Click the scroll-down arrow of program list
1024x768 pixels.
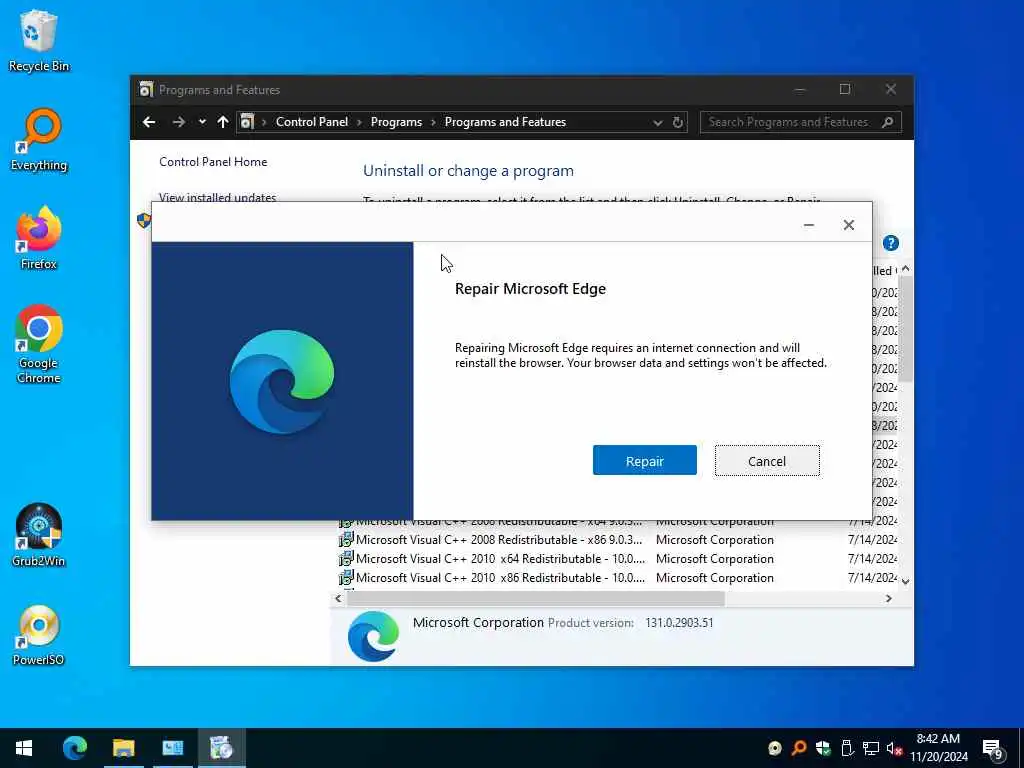905,581
